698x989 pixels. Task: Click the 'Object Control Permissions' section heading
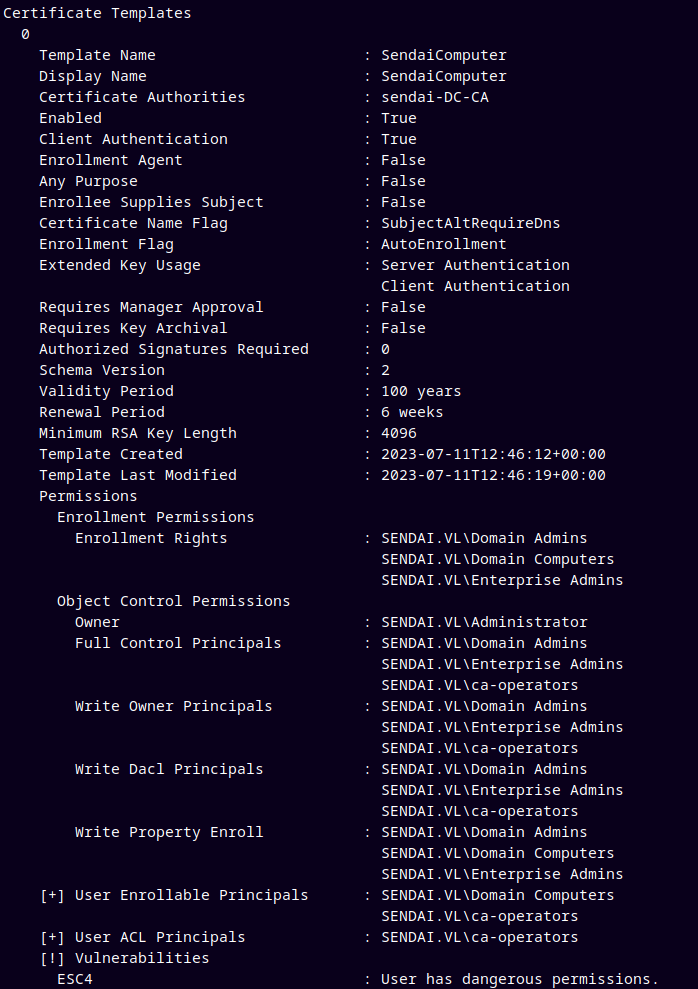tap(173, 601)
